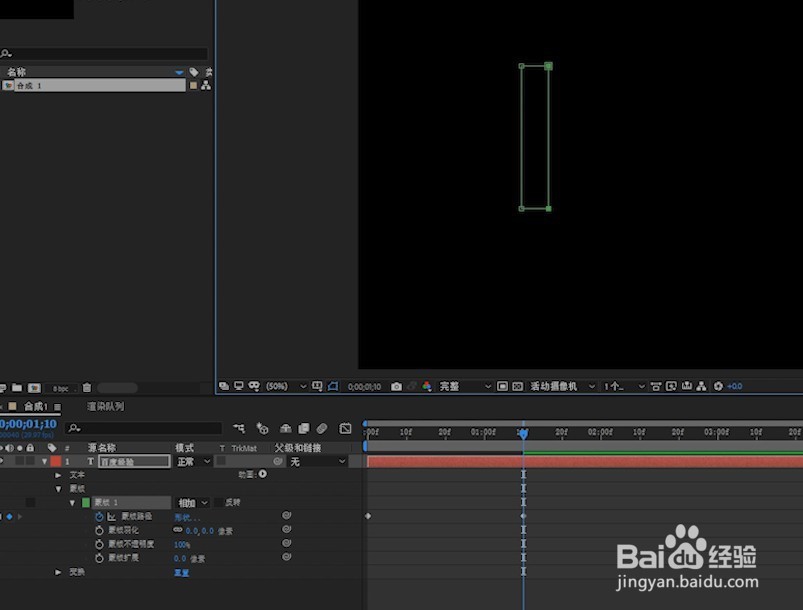Image resolution: width=803 pixels, height=610 pixels.
Task: Create a new composition from the project panel
Action: (34, 388)
